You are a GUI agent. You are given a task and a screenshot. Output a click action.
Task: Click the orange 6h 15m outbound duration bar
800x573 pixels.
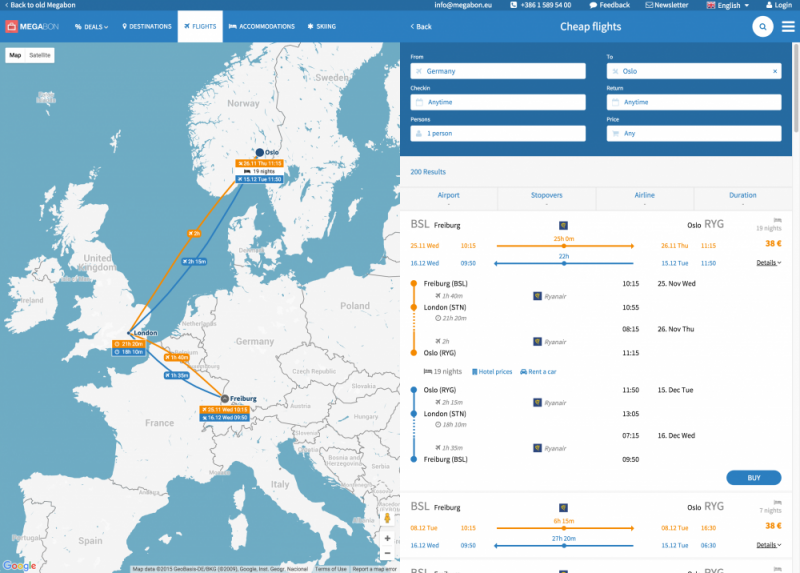(x=564, y=528)
